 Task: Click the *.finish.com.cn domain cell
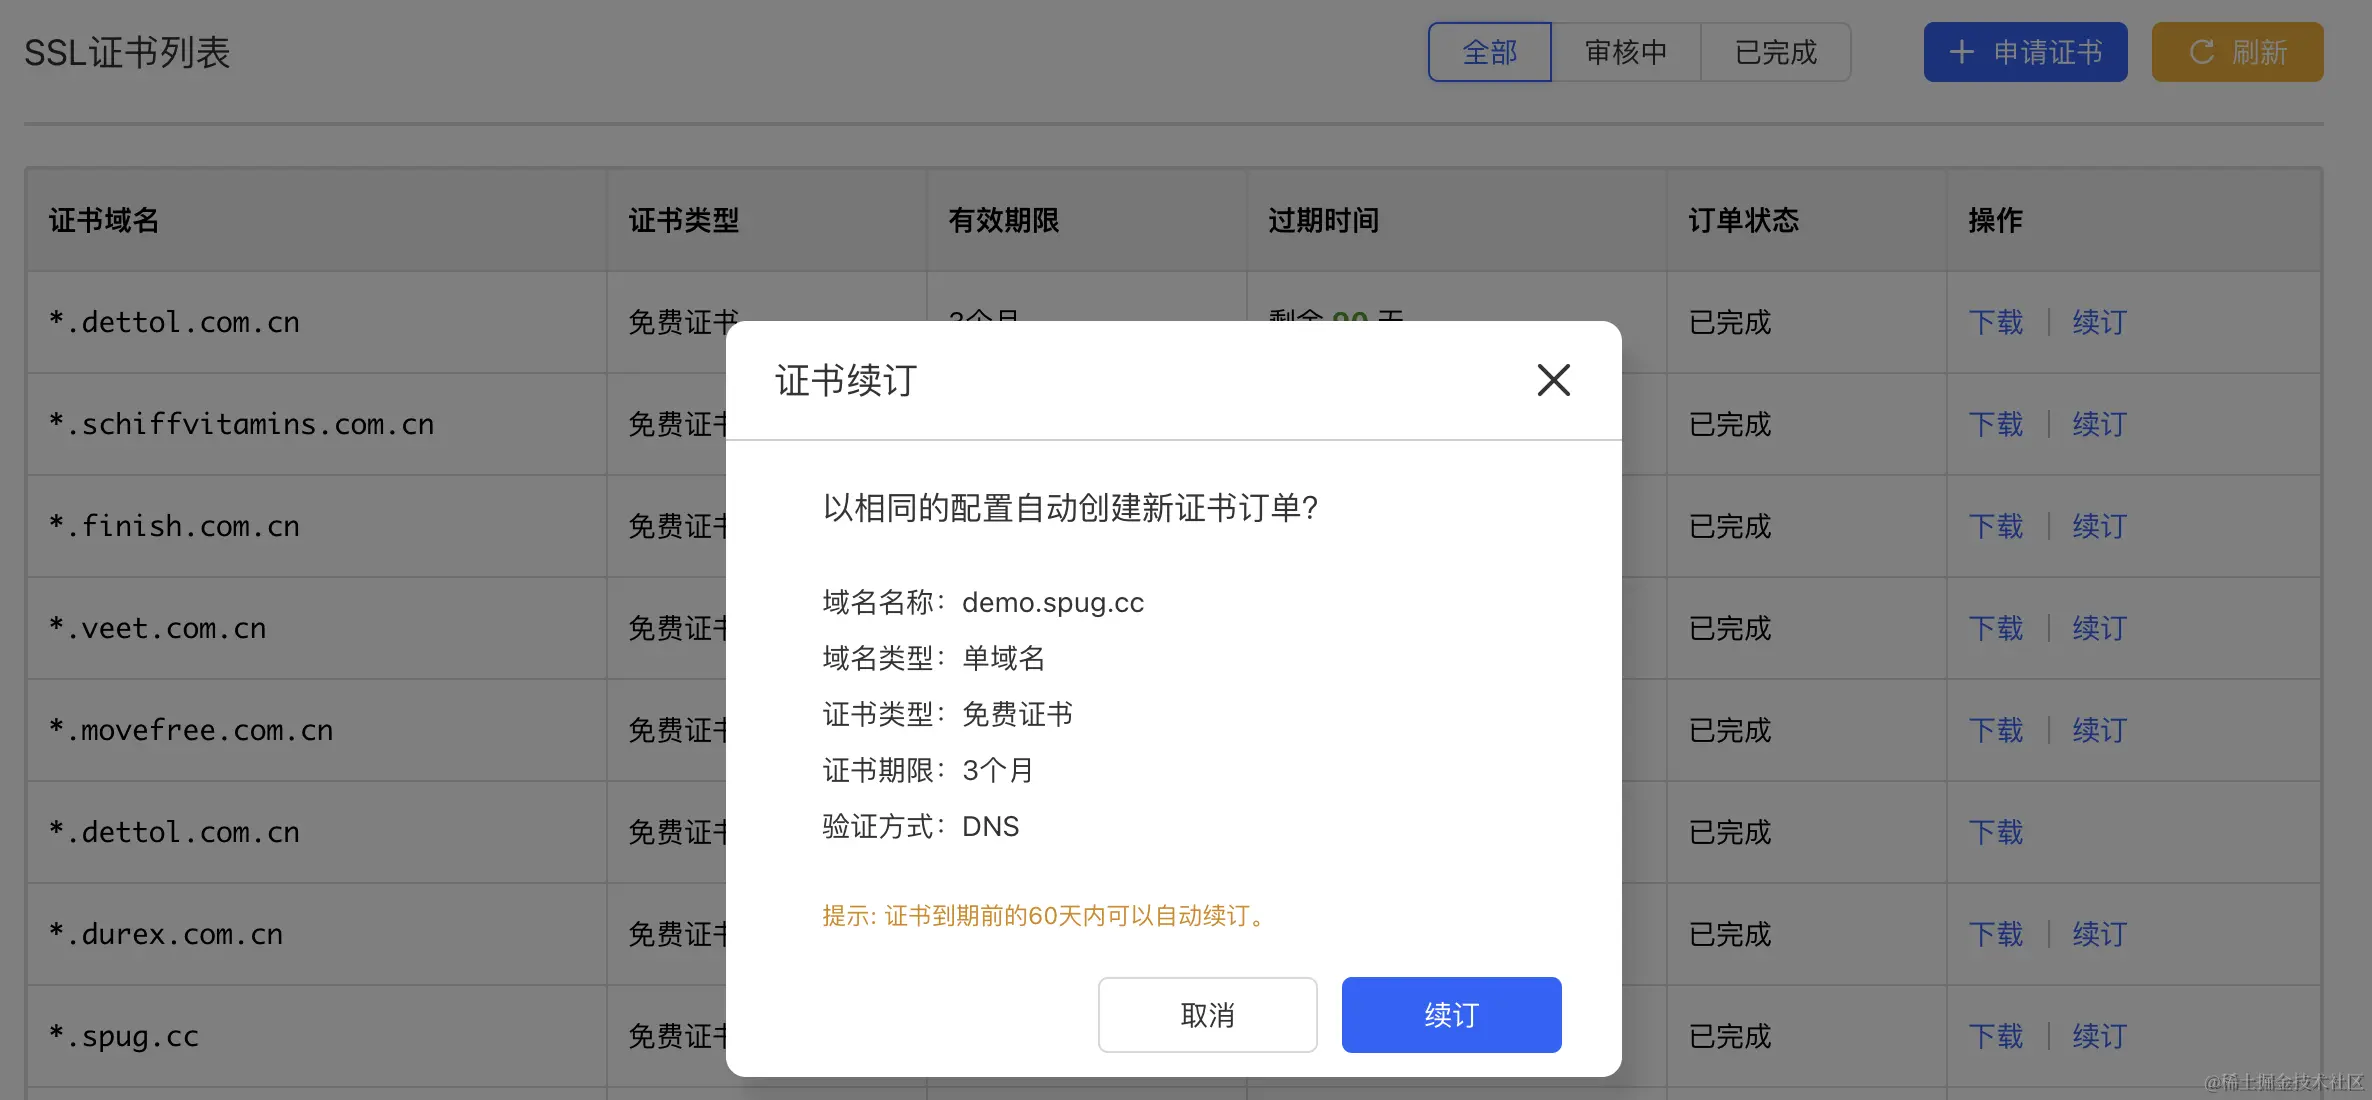pyautogui.click(x=175, y=526)
